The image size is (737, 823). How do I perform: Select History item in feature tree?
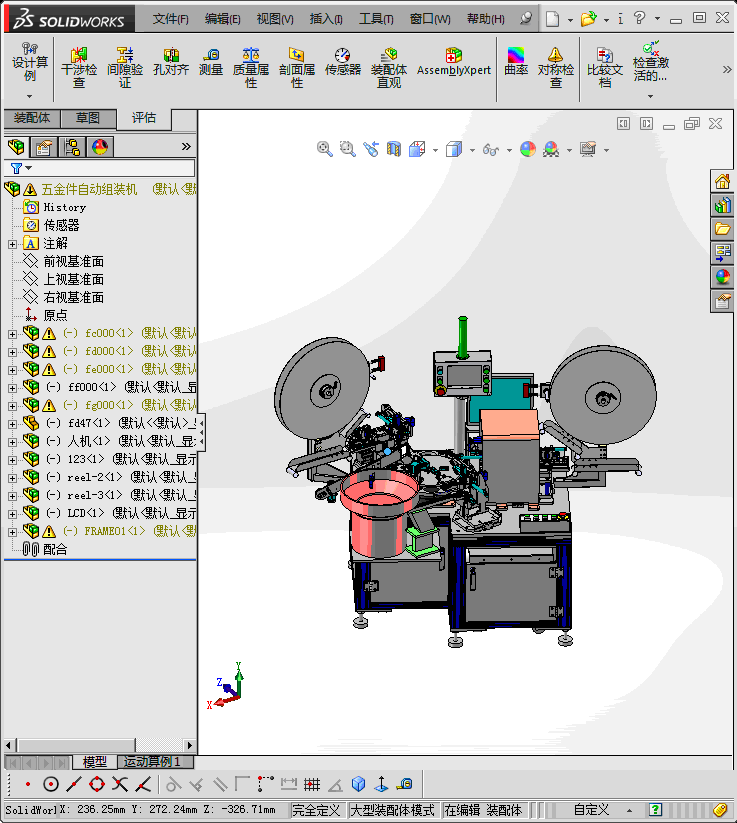[x=65, y=207]
